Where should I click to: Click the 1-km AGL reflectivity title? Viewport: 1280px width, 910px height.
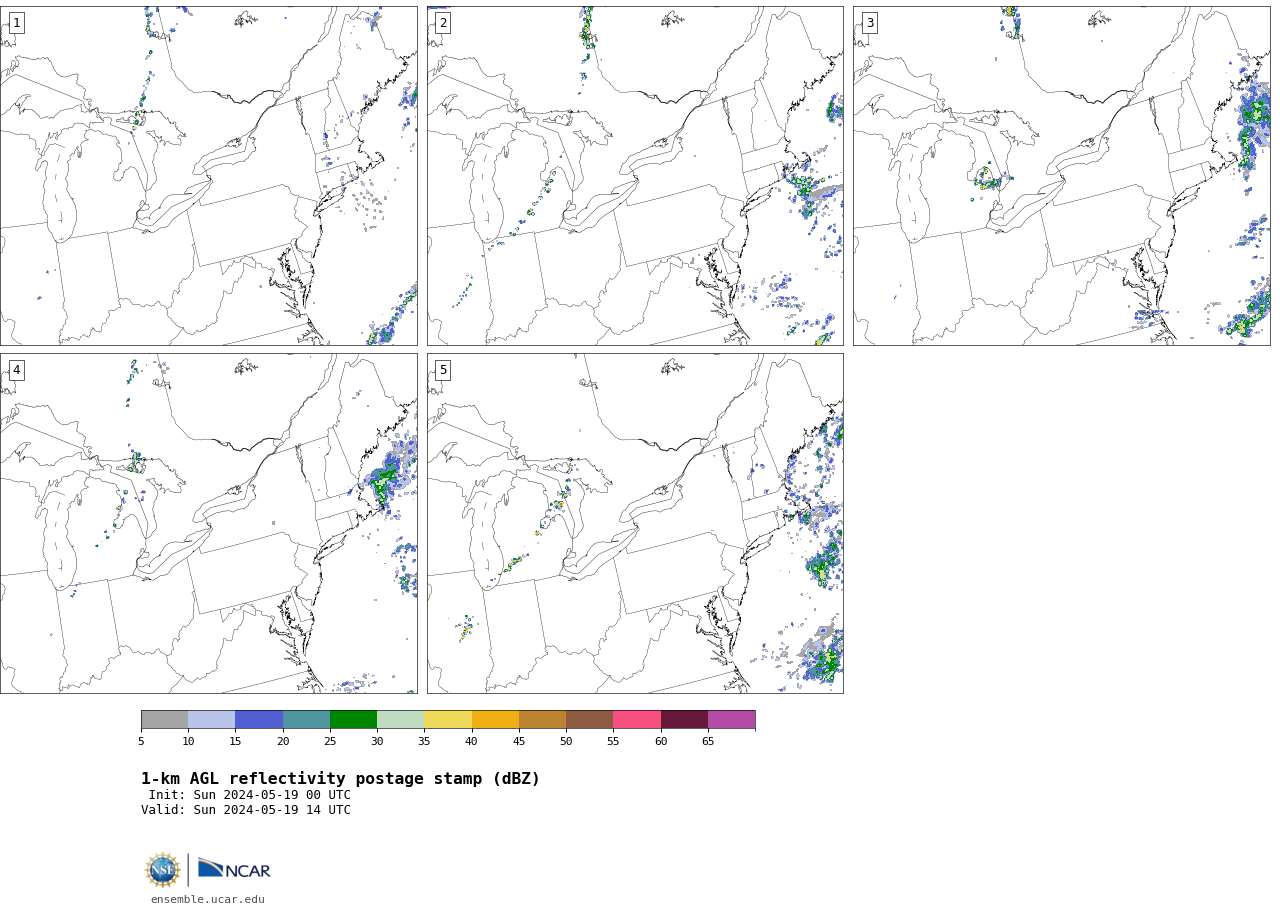(340, 779)
